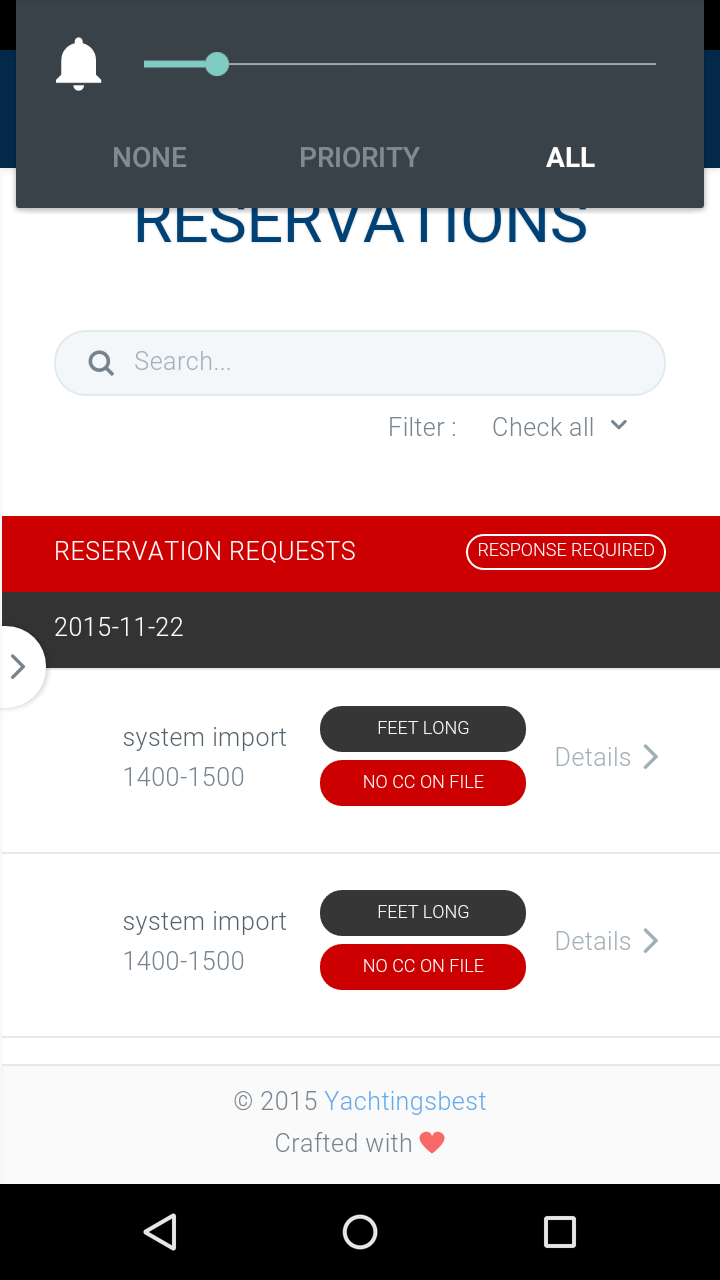Click the Filter dropdown chevron arrow
The image size is (720, 1280).
pos(619,425)
